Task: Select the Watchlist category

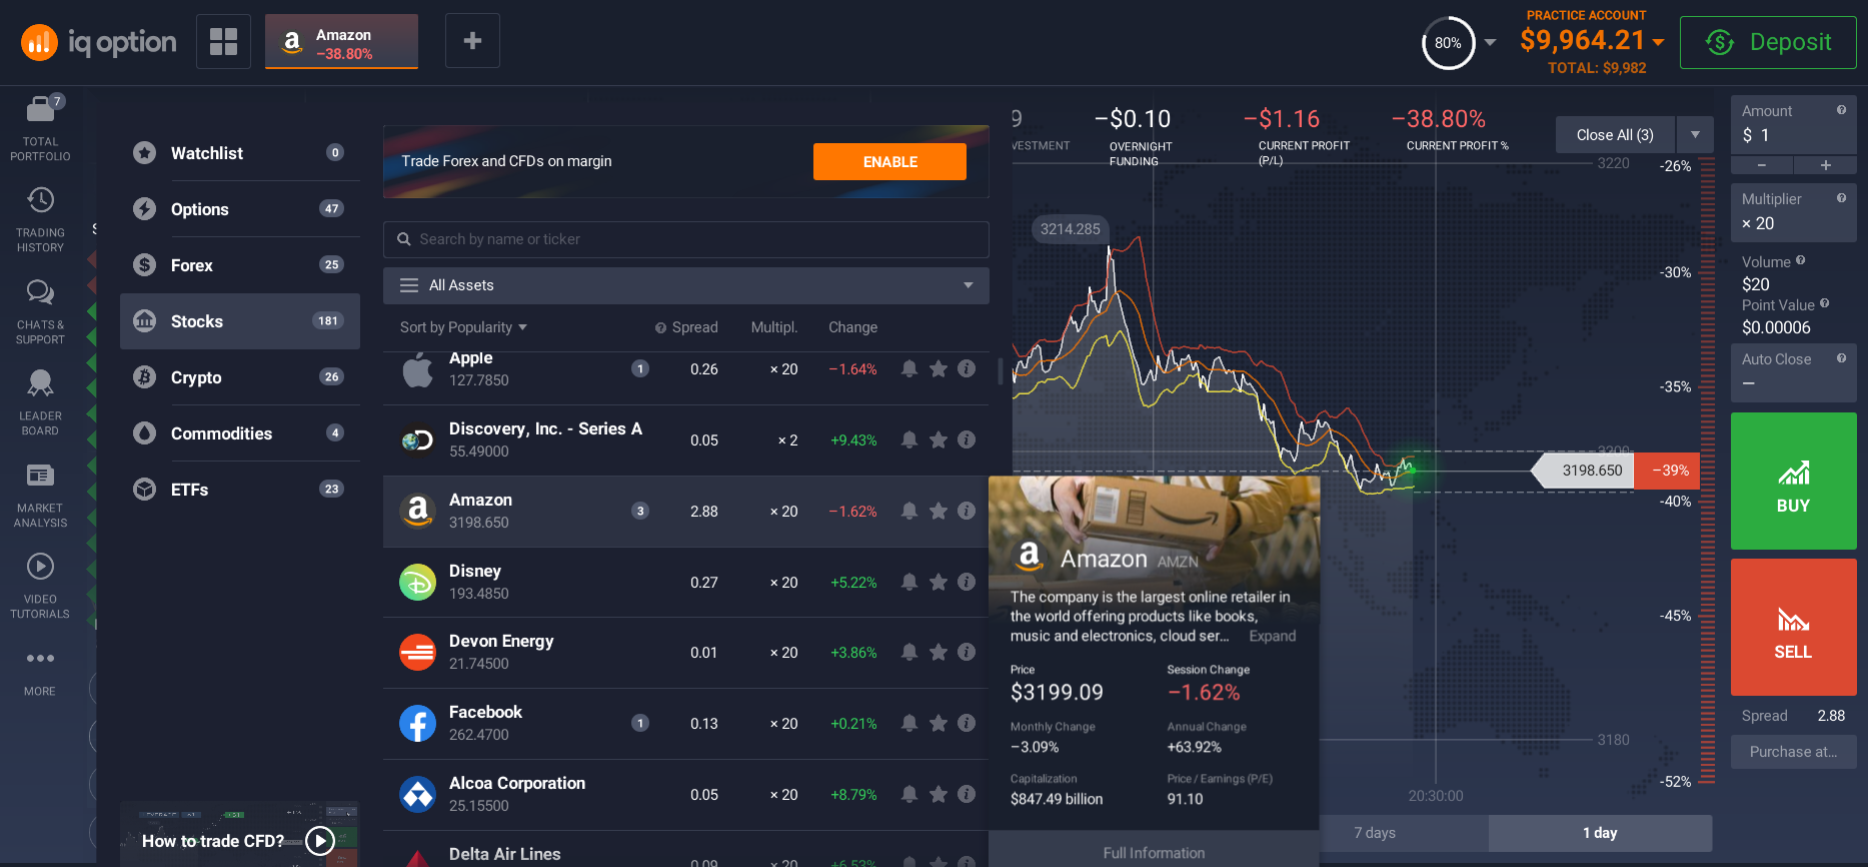Action: [x=240, y=153]
